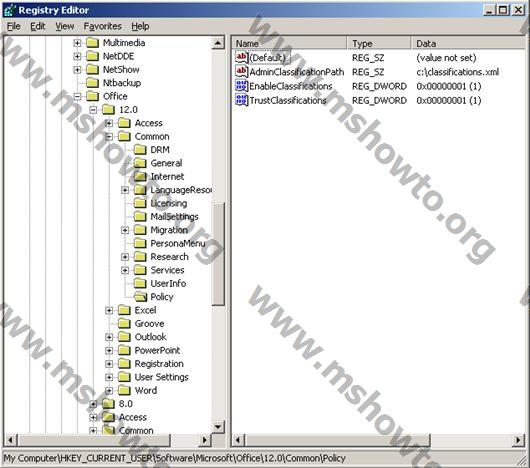Collapse the 12.0 key
This screenshot has width=530, height=468.
pos(93,110)
